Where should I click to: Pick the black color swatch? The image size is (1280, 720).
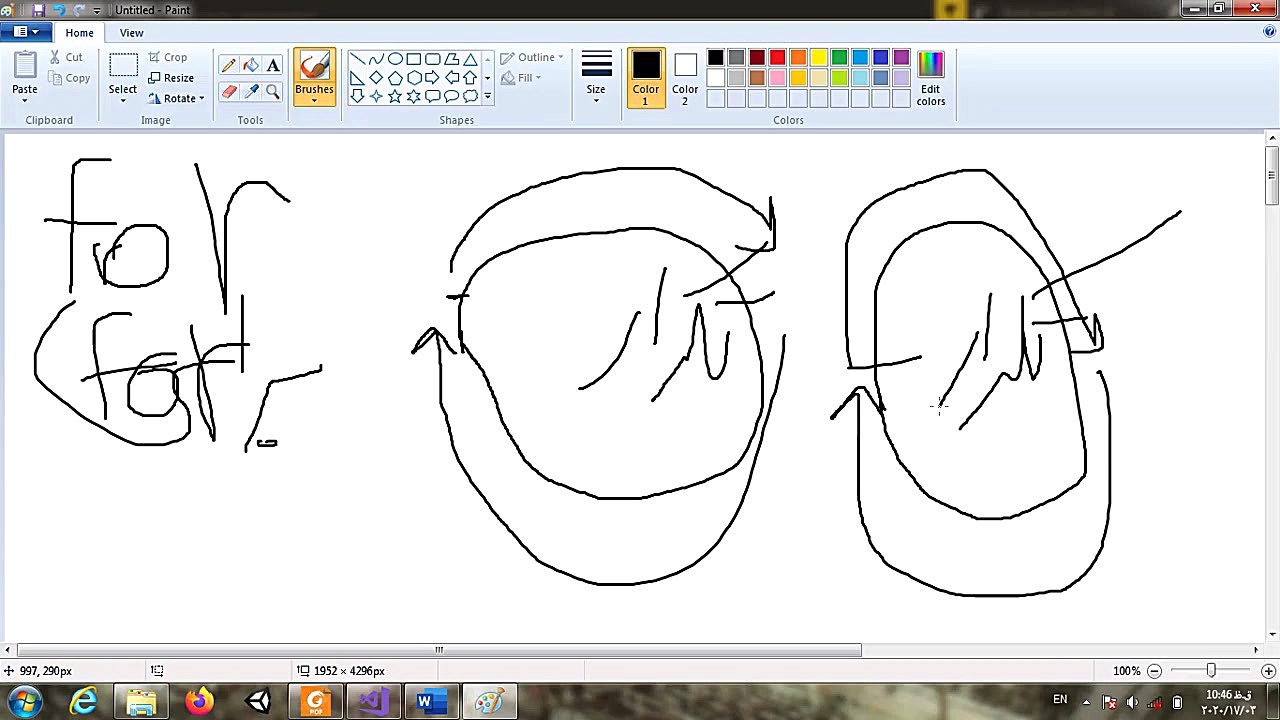716,58
